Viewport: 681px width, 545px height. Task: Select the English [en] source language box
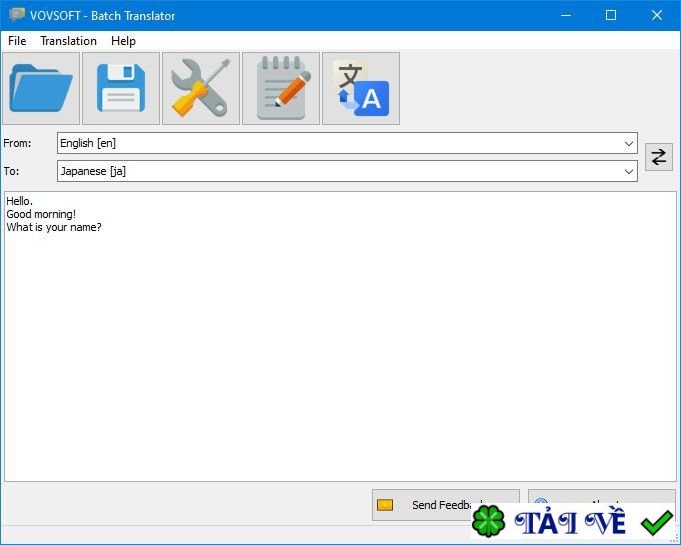pos(347,143)
